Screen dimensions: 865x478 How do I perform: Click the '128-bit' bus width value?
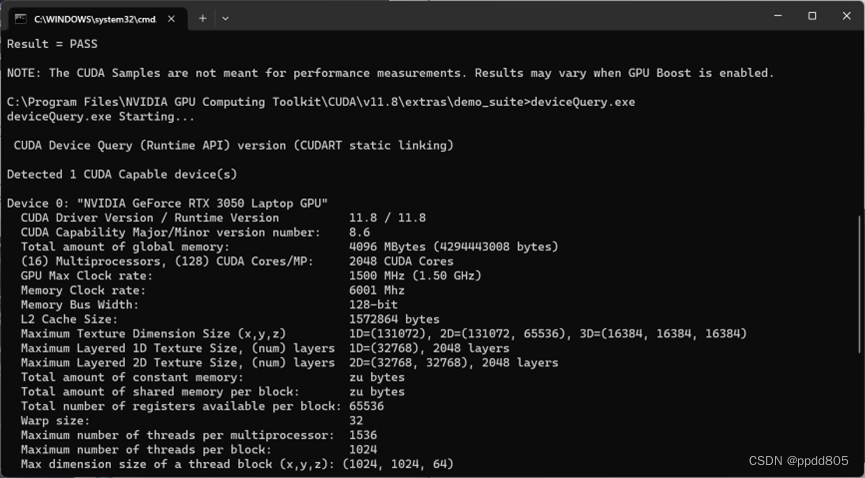pyautogui.click(x=373, y=305)
